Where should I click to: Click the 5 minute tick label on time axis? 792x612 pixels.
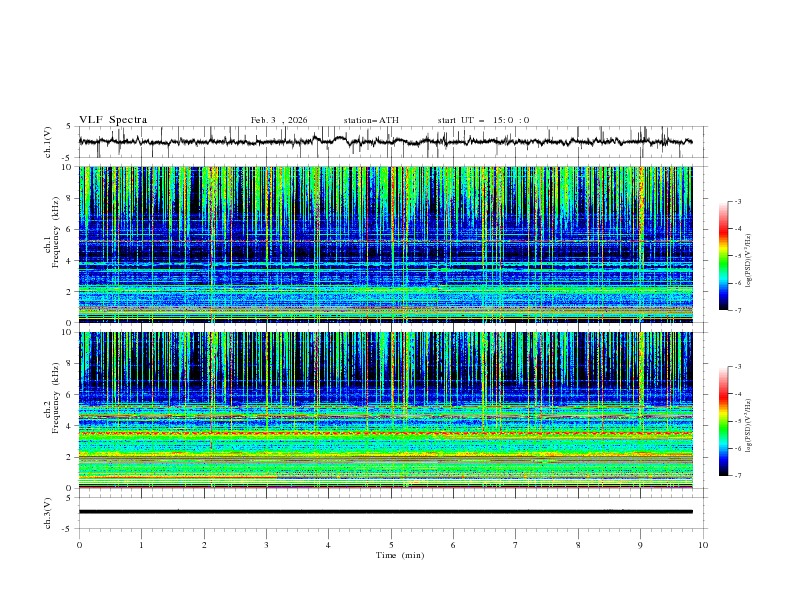[391, 545]
